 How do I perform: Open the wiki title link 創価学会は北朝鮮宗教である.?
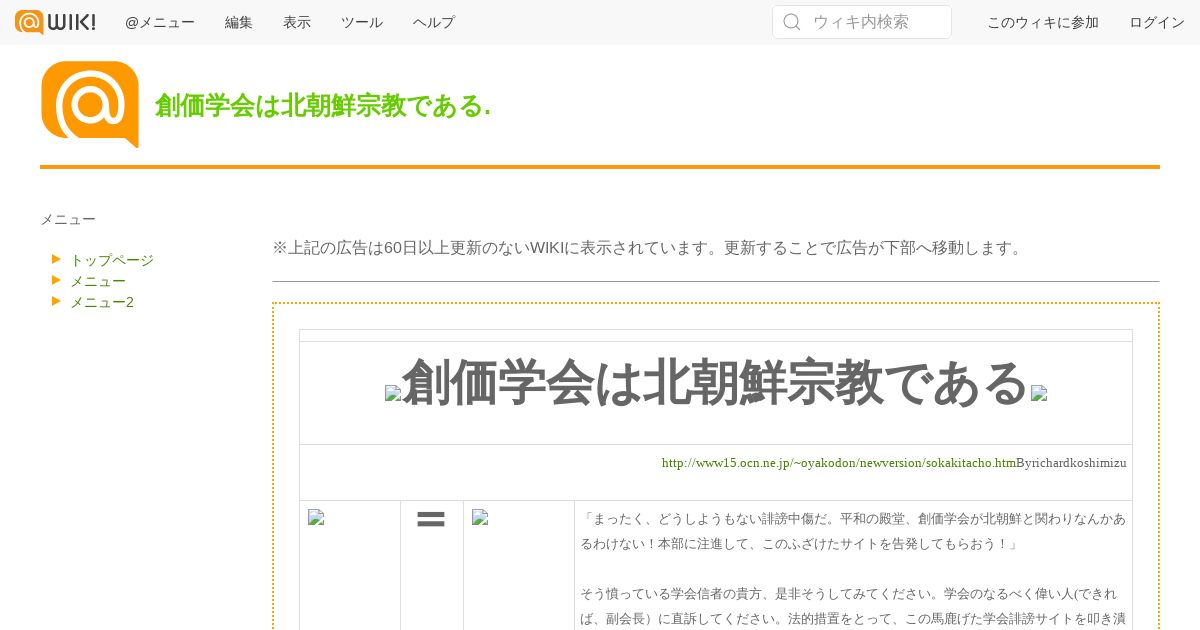pyautogui.click(x=322, y=106)
